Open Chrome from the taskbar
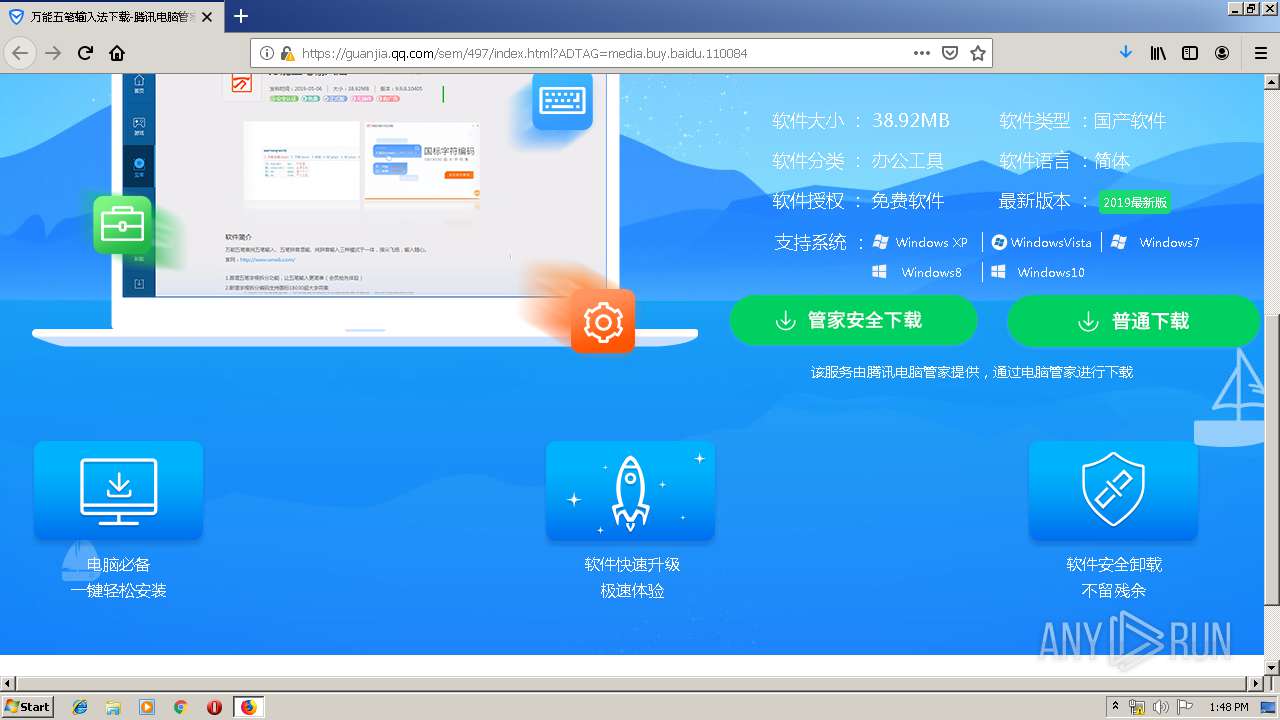The image size is (1280, 720). tap(180, 707)
